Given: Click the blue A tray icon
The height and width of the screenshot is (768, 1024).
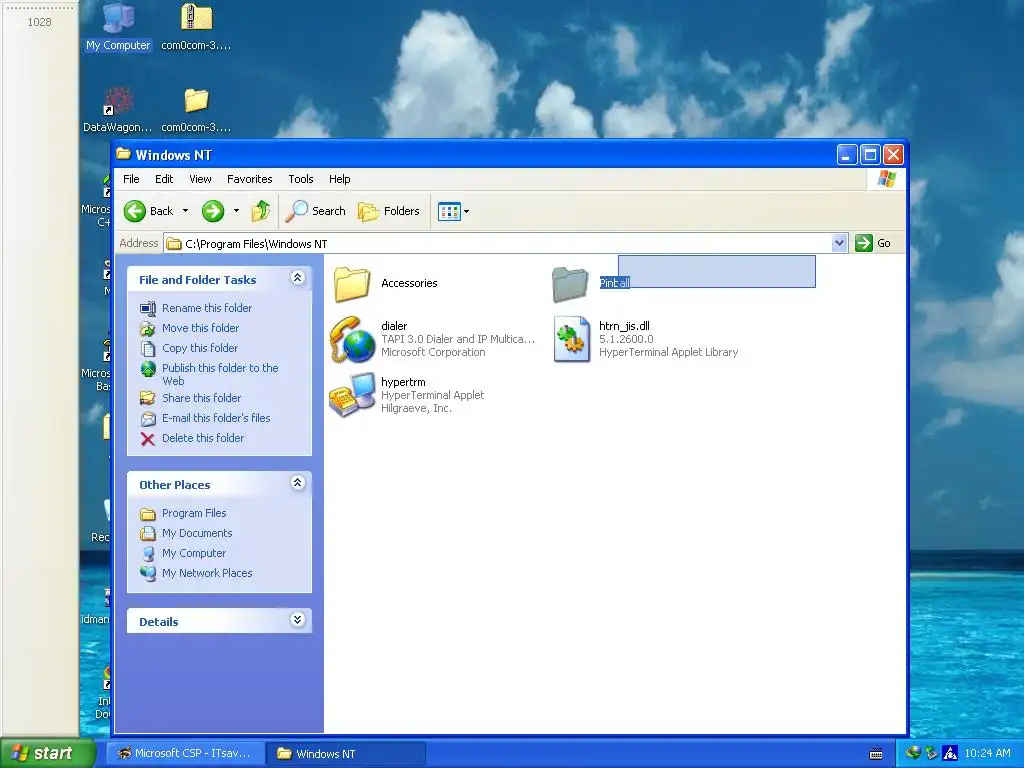Looking at the screenshot, I should coord(950,754).
